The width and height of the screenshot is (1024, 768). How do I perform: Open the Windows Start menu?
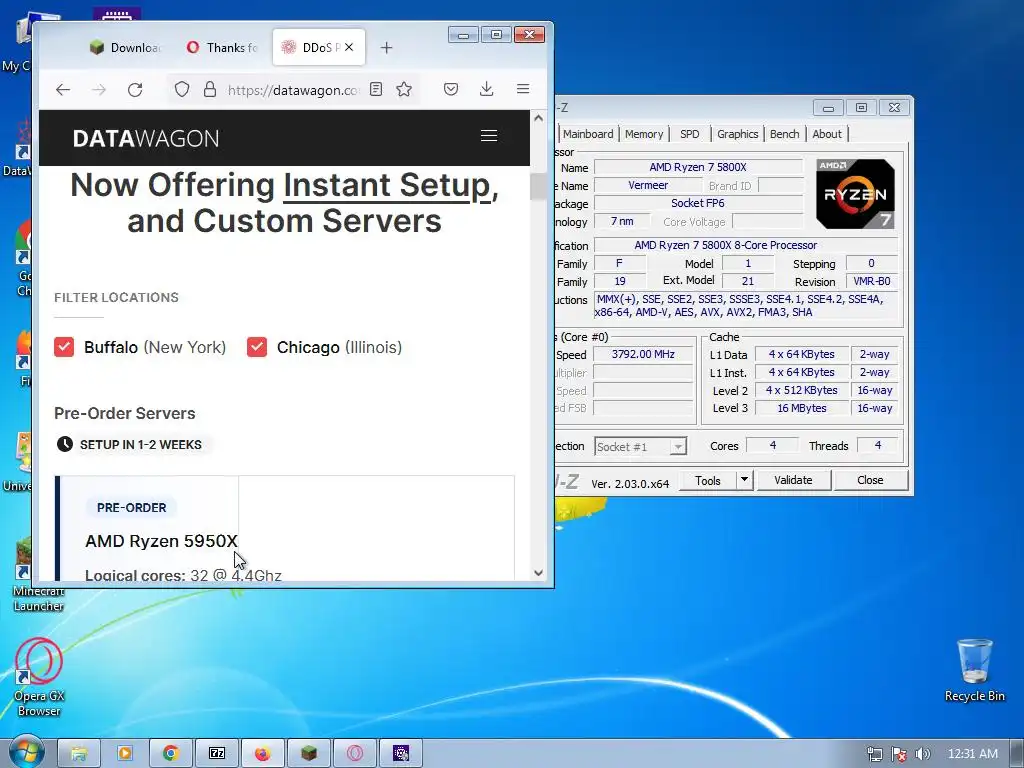click(x=25, y=752)
